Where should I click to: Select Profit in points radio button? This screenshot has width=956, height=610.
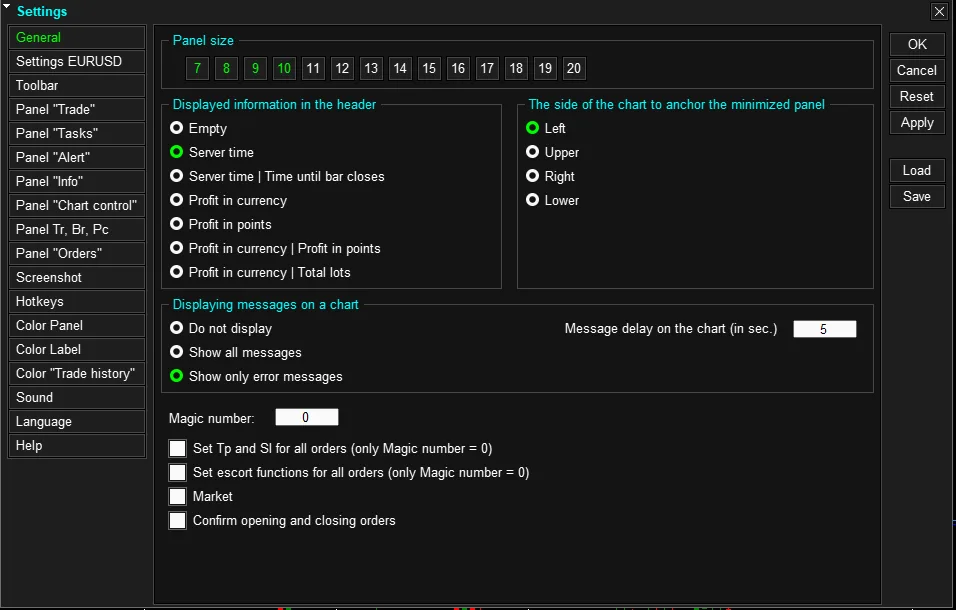click(177, 225)
